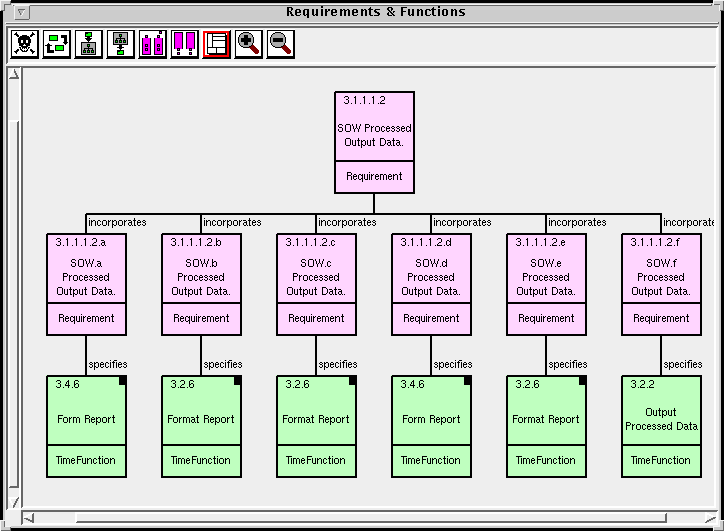Zoom out with the minus magnifier

coord(281,44)
